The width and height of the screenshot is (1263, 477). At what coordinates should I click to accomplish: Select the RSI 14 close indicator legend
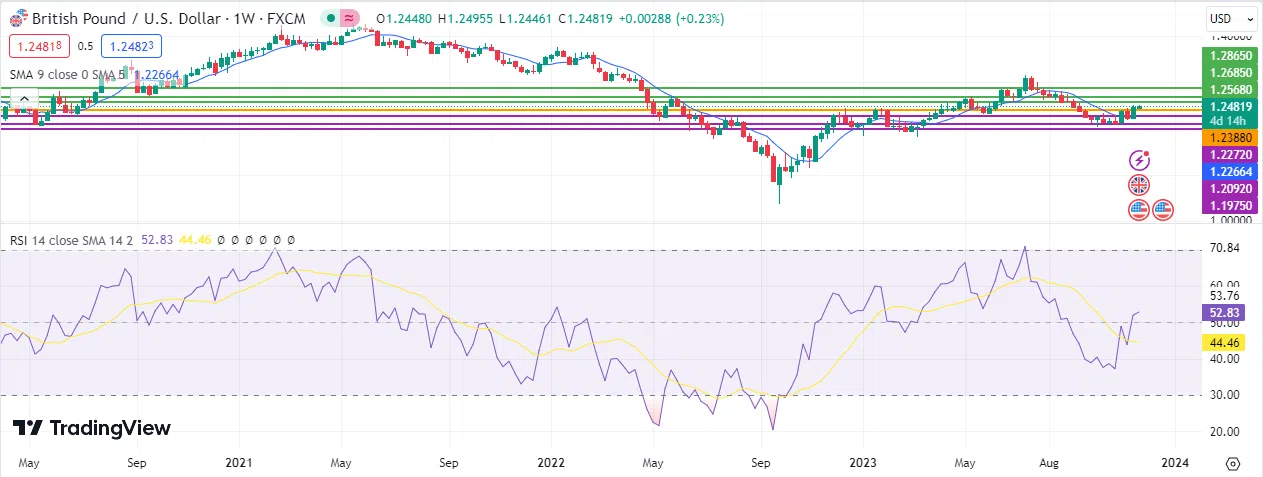pyautogui.click(x=62, y=240)
